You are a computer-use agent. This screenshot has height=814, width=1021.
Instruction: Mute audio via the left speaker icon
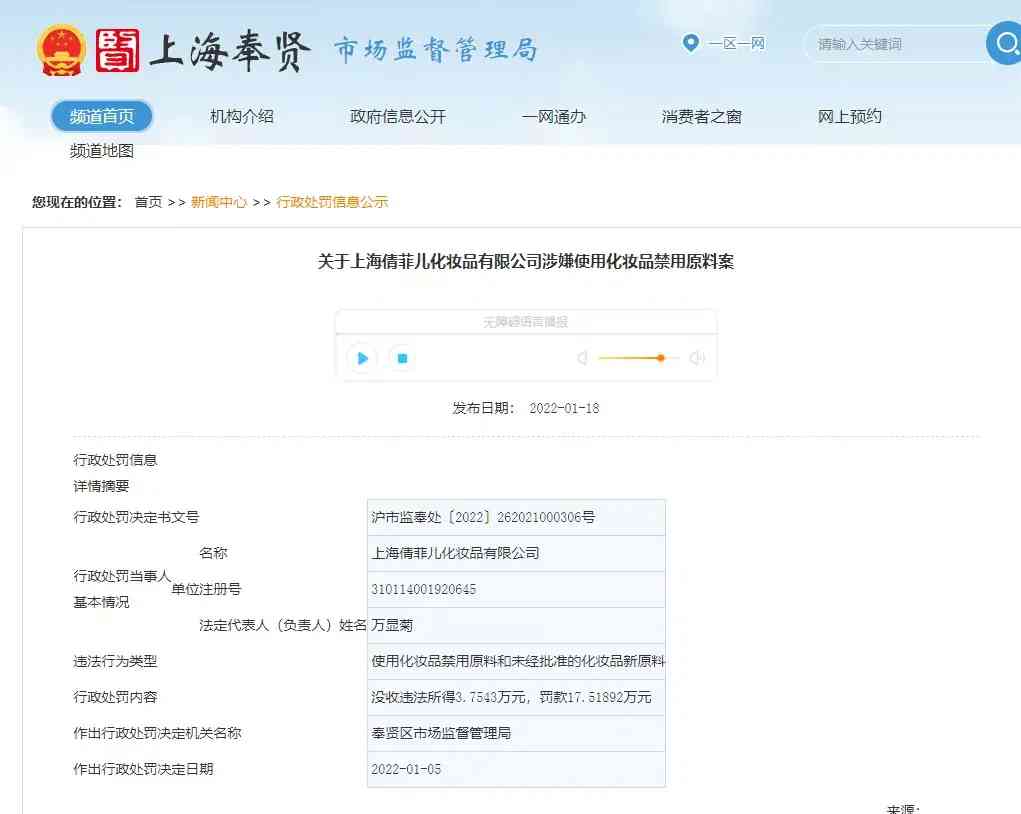(x=583, y=358)
